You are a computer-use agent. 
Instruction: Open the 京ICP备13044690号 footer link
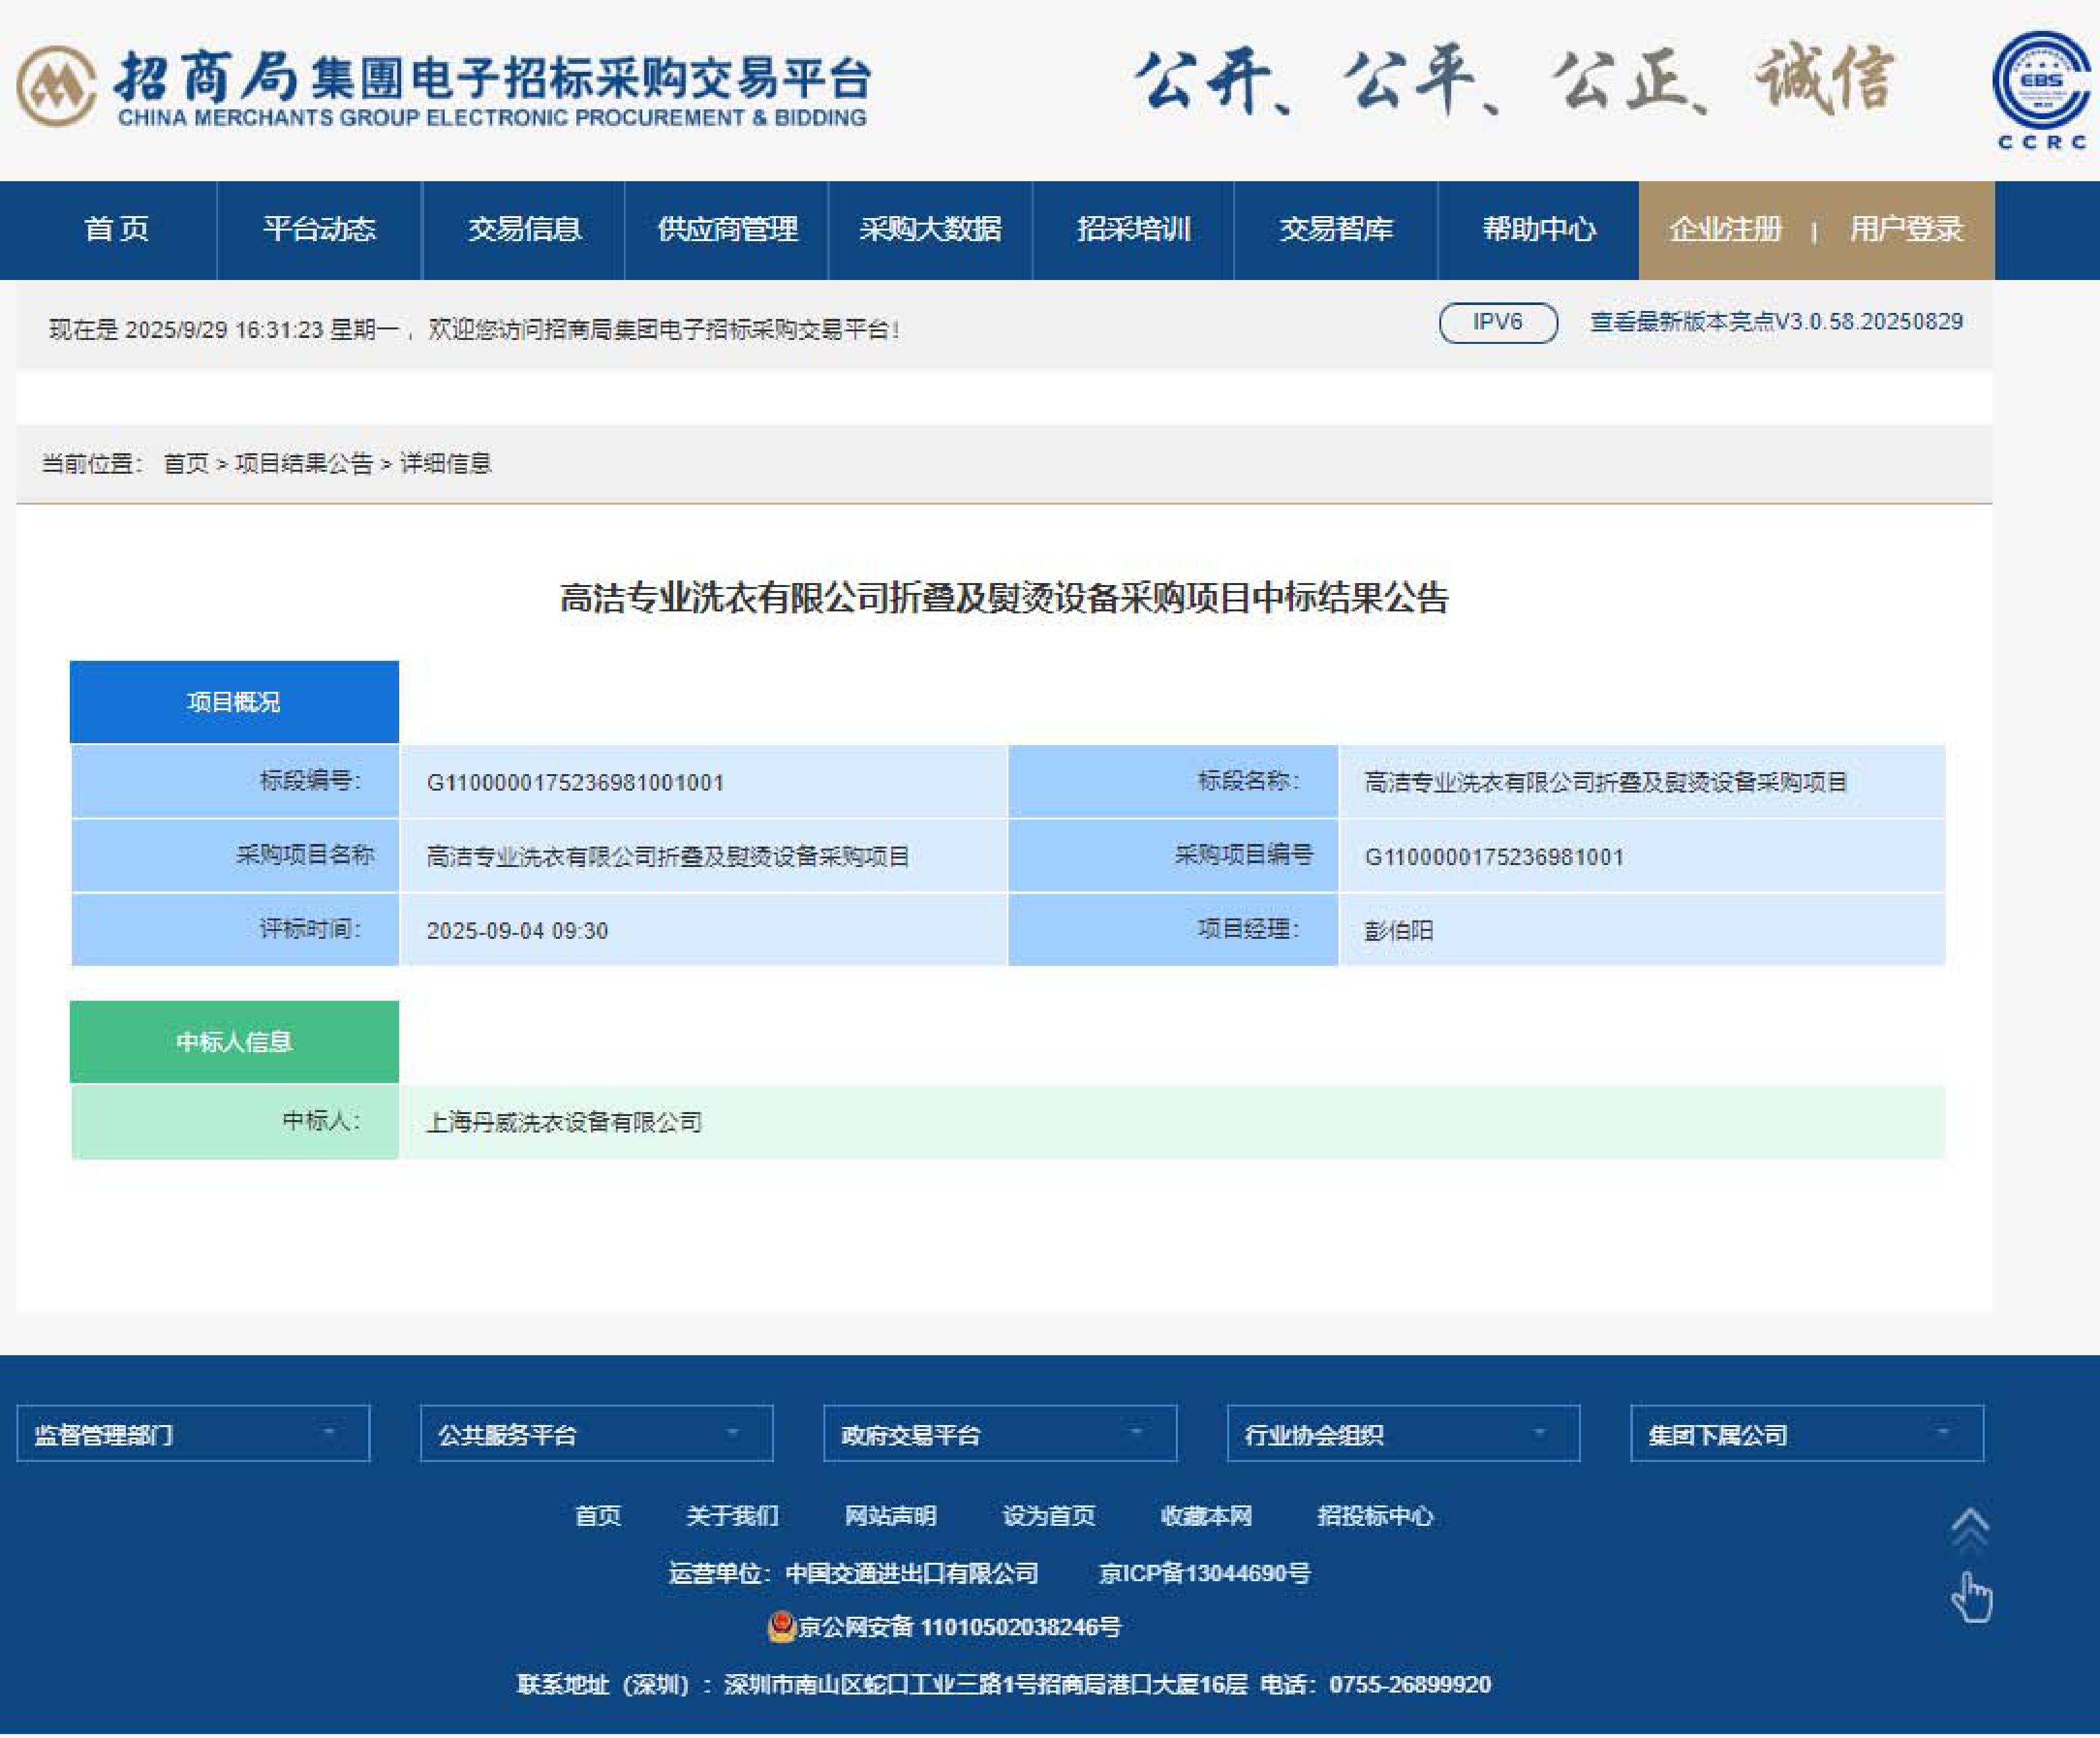1204,1573
